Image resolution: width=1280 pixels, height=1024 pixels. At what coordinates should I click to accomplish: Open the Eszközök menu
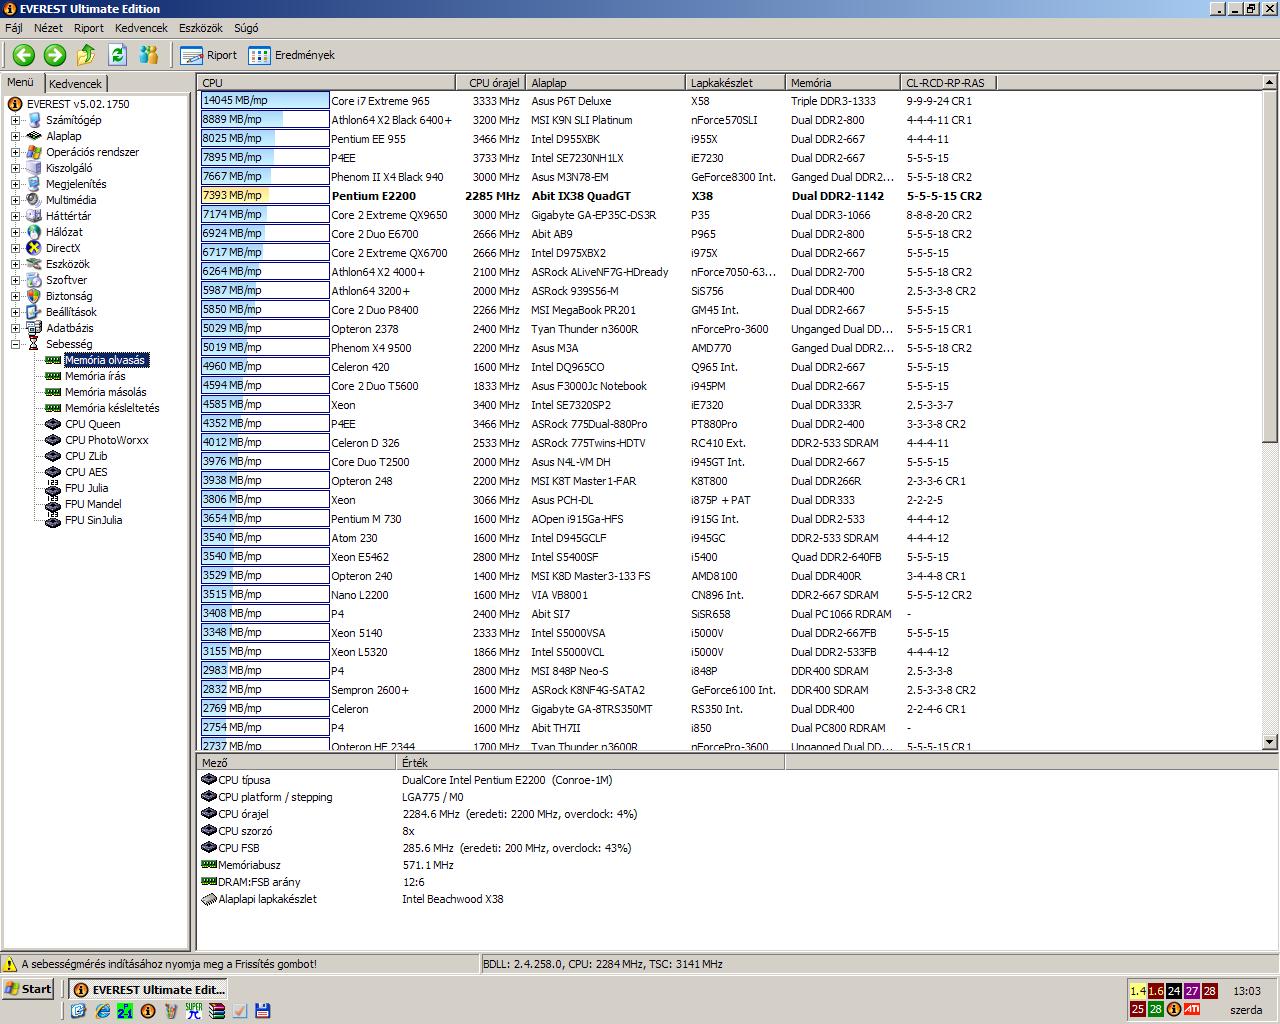tap(201, 28)
